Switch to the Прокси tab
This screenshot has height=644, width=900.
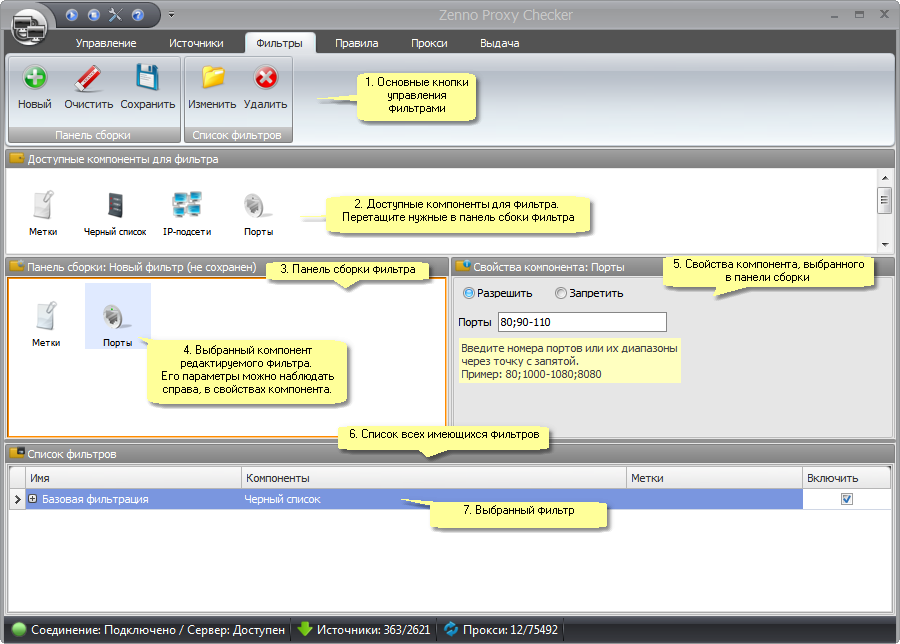click(429, 43)
